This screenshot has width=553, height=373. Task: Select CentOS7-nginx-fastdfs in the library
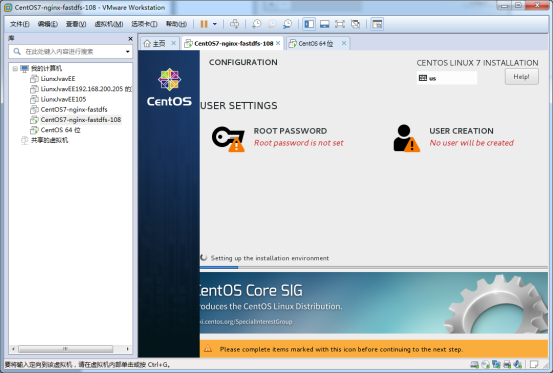pyautogui.click(x=74, y=109)
